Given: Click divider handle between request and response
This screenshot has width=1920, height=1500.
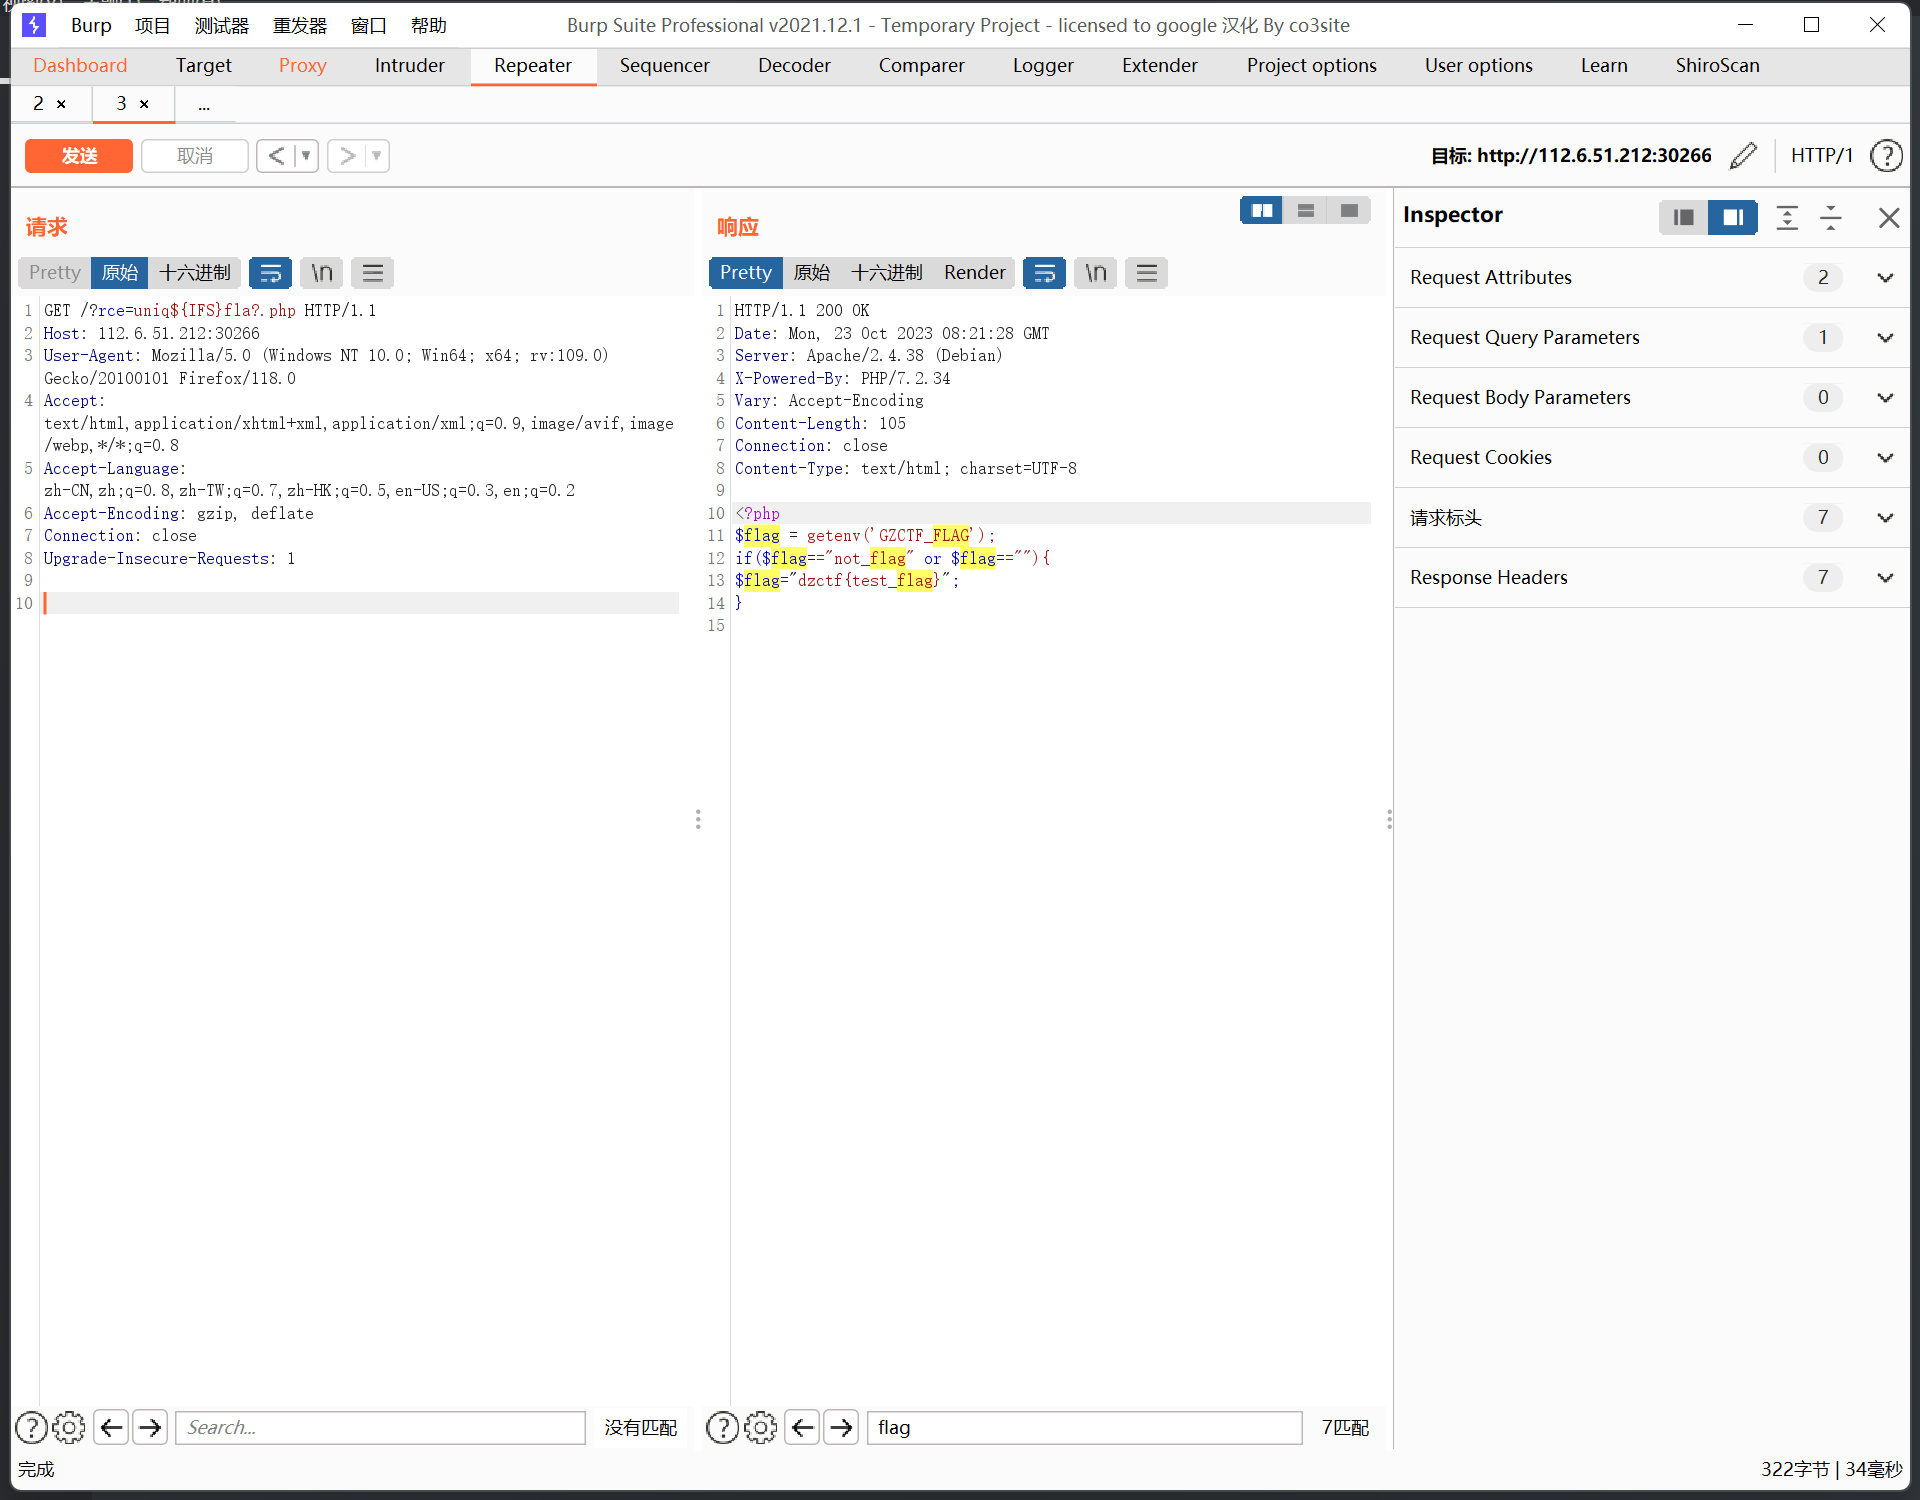Looking at the screenshot, I should click(x=698, y=820).
